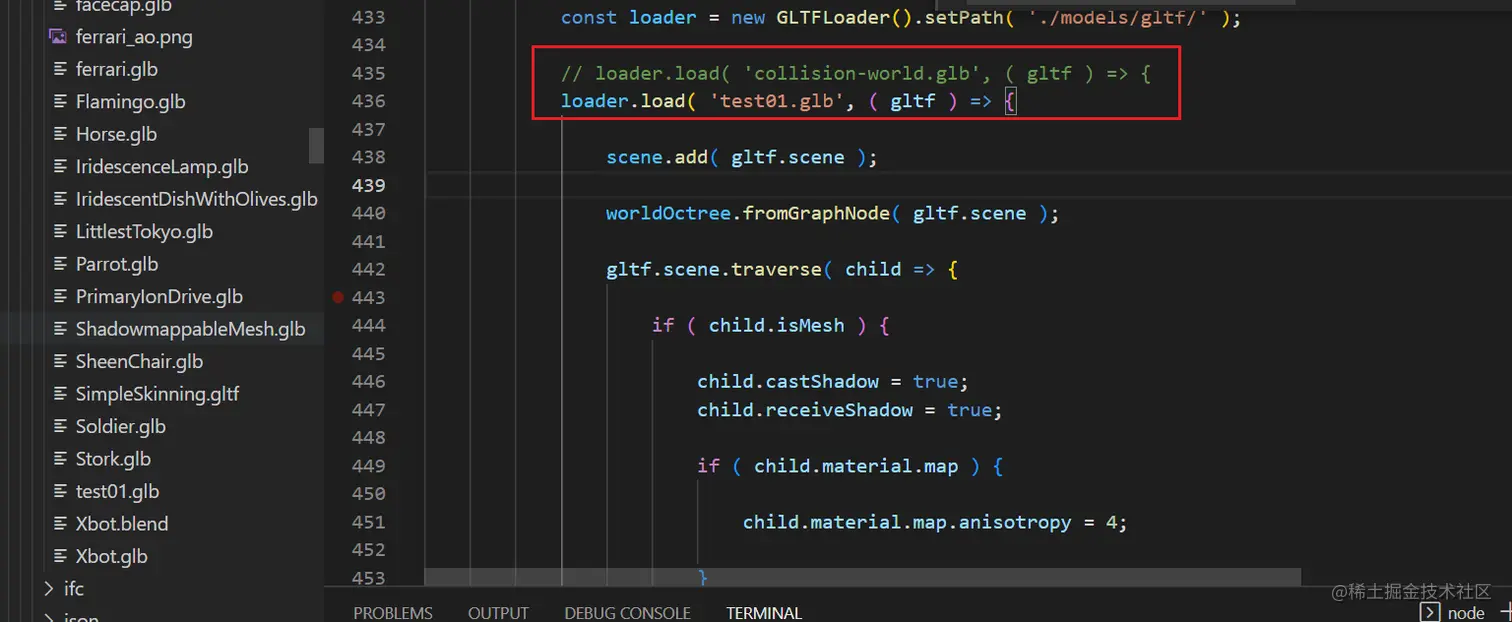The height and width of the screenshot is (622, 1512).
Task: Open SheenChair.glb file
Action: 139,362
